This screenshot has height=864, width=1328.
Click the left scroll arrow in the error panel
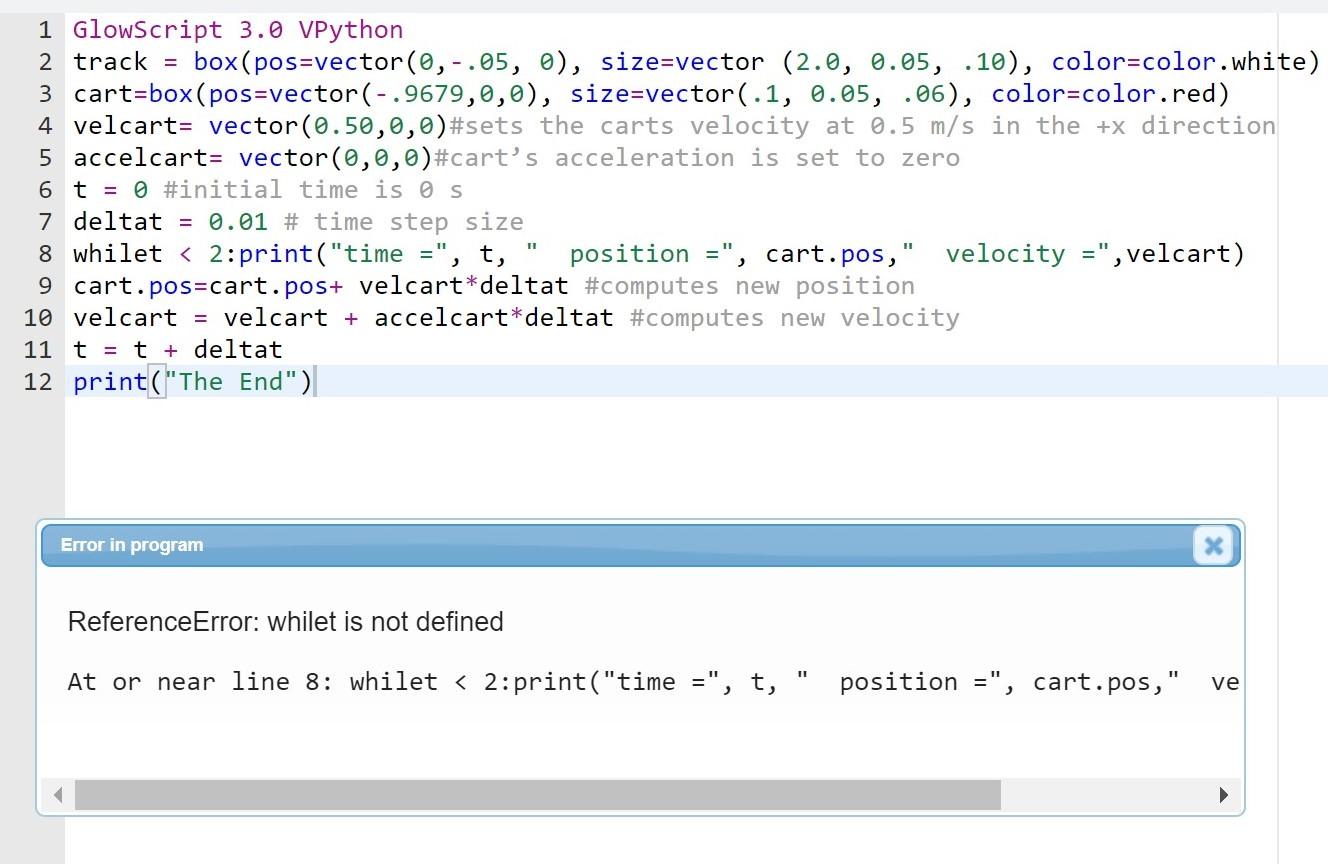(x=59, y=795)
